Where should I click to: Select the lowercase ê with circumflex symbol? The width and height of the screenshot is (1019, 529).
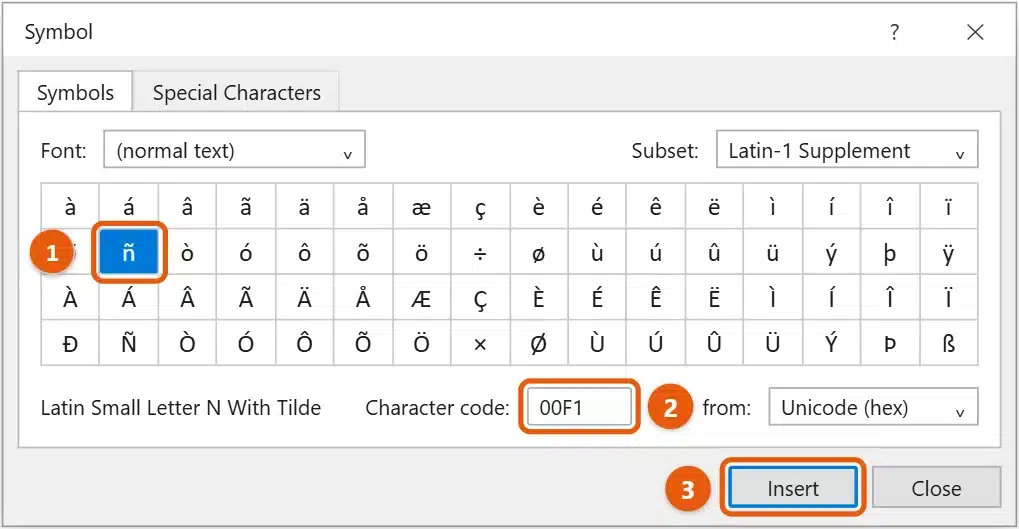(x=656, y=207)
